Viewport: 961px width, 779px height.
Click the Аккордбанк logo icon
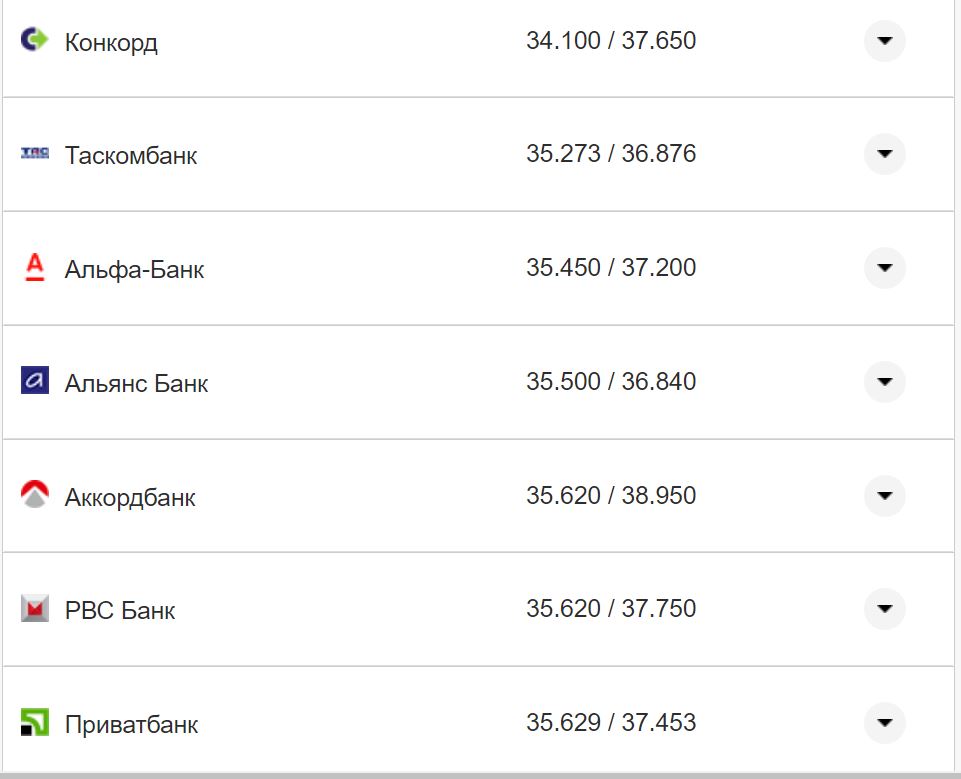tap(35, 494)
